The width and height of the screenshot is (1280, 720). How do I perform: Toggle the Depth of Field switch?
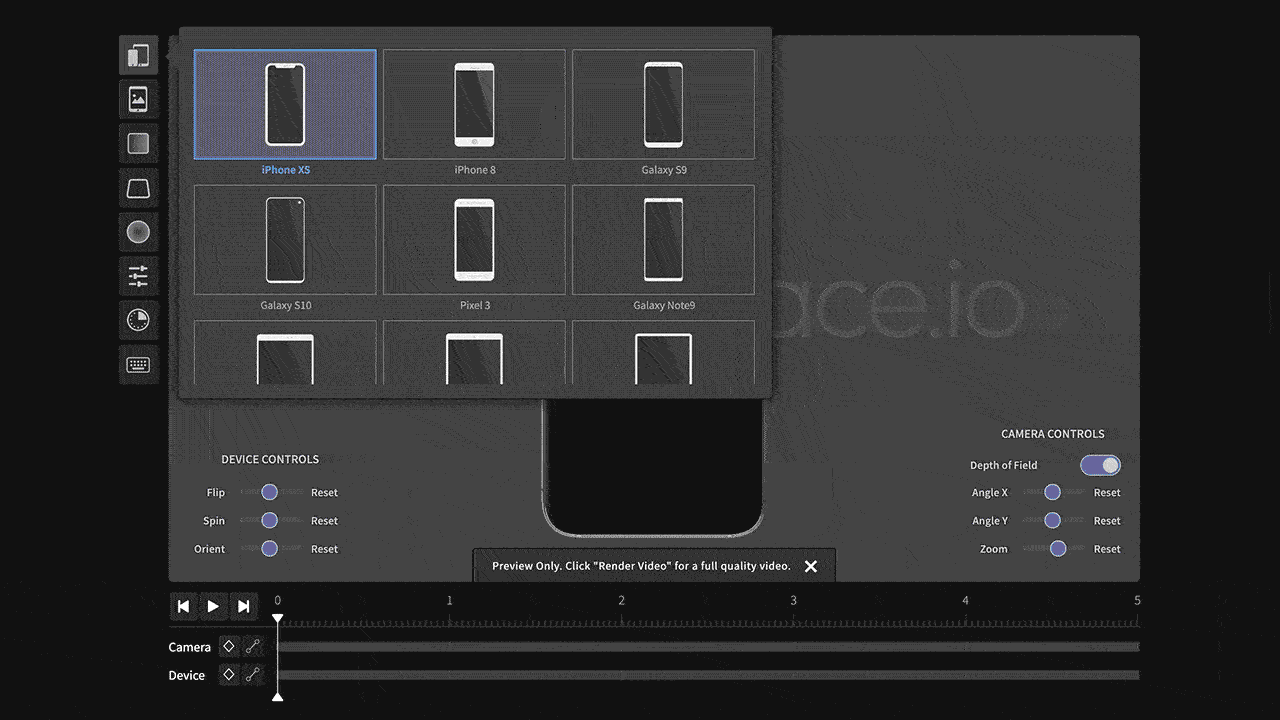pyautogui.click(x=1100, y=465)
